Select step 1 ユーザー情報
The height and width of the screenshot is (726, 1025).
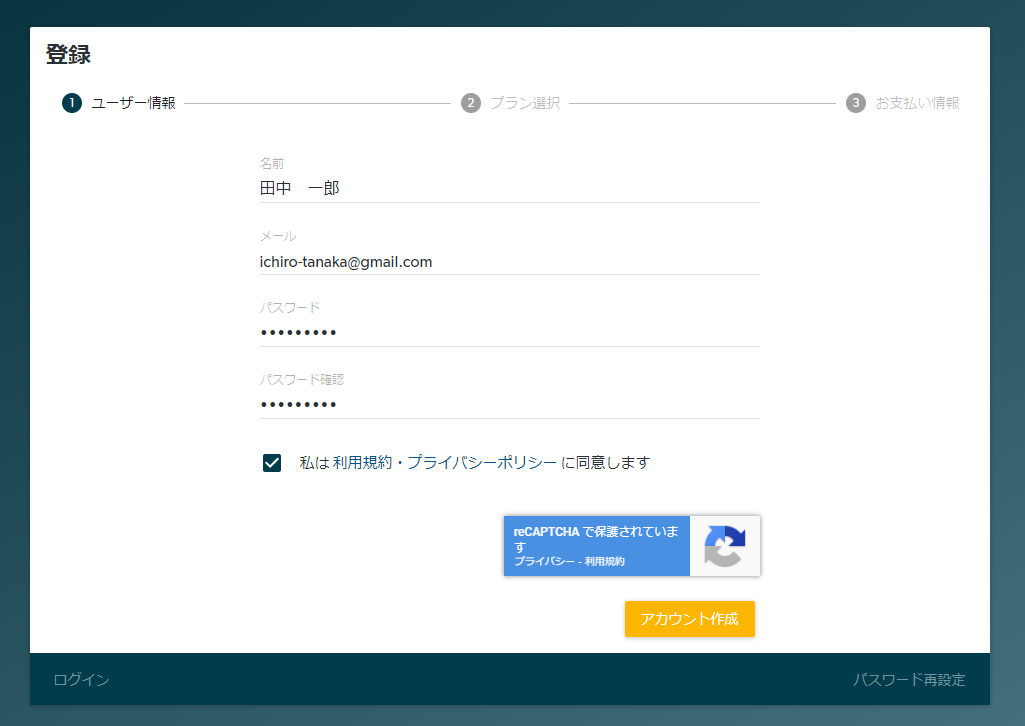119,103
